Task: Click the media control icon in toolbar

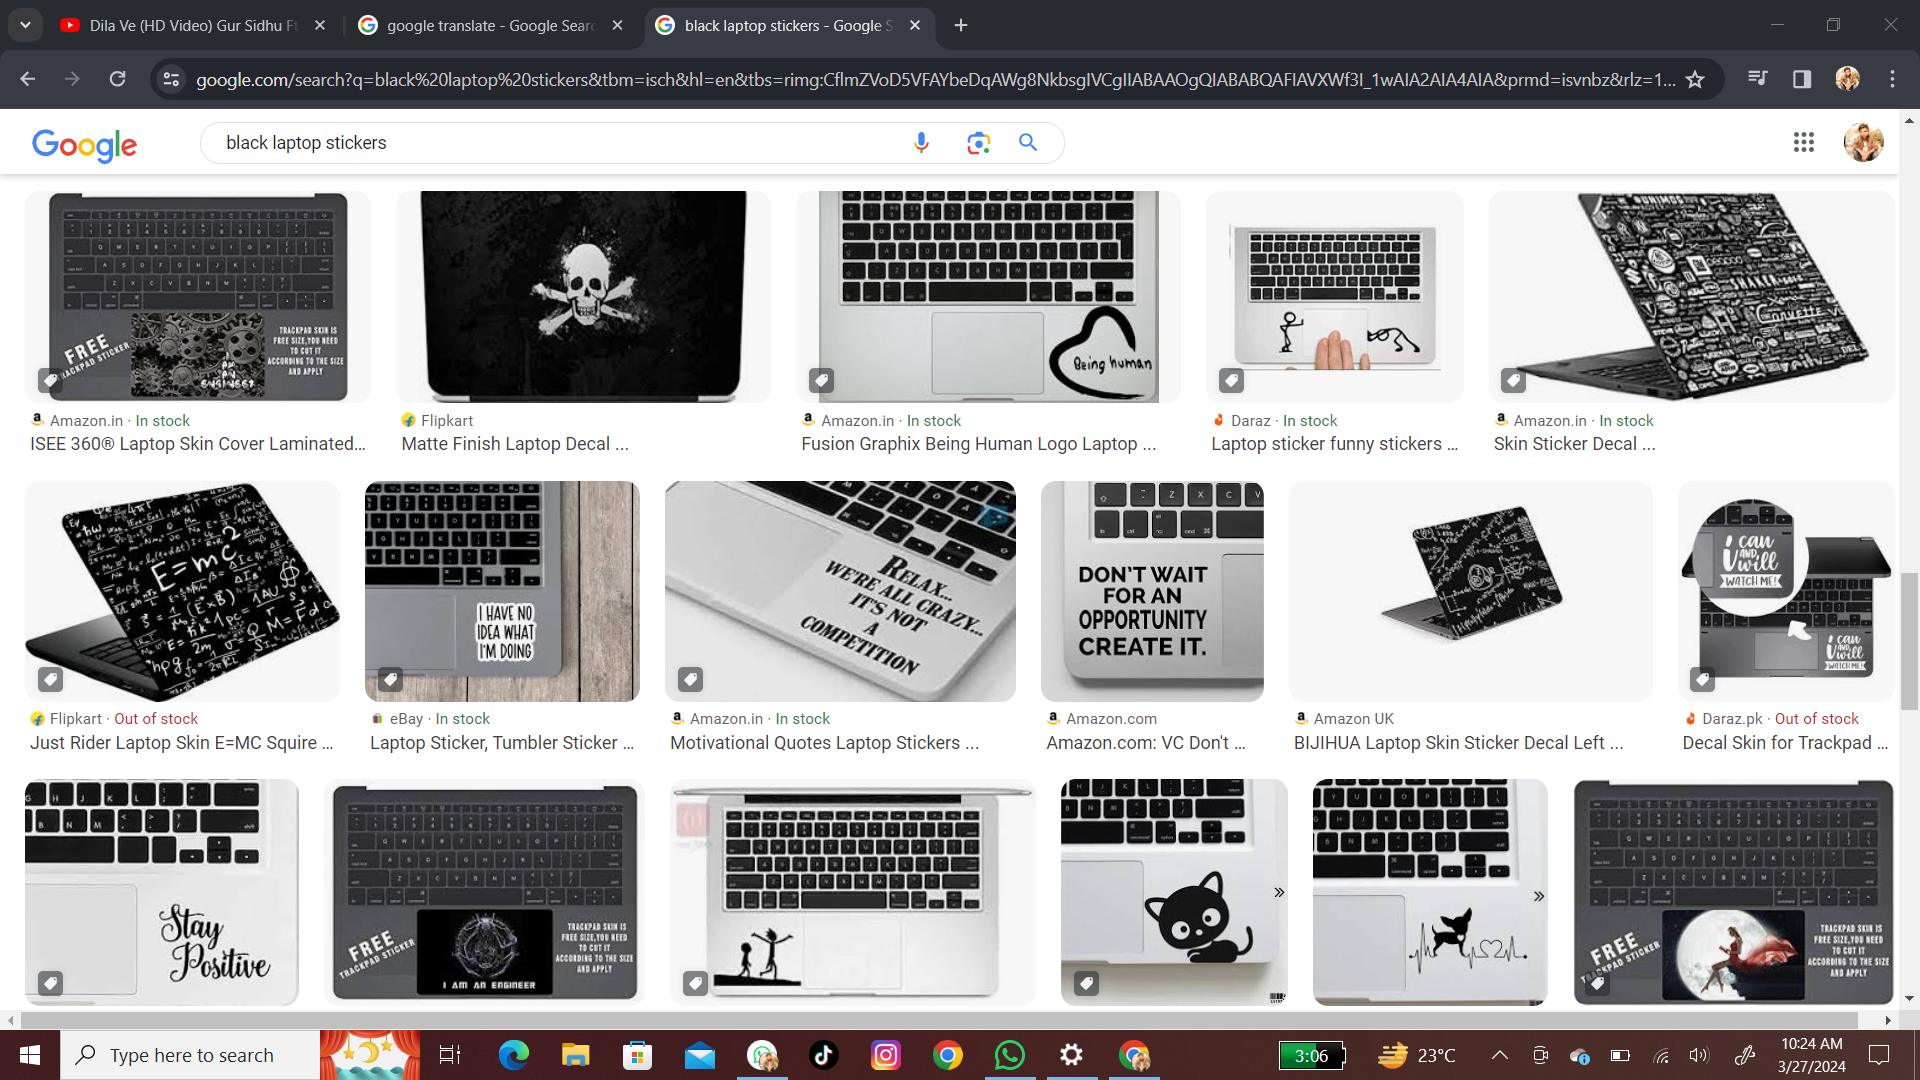Action: 1757,79
